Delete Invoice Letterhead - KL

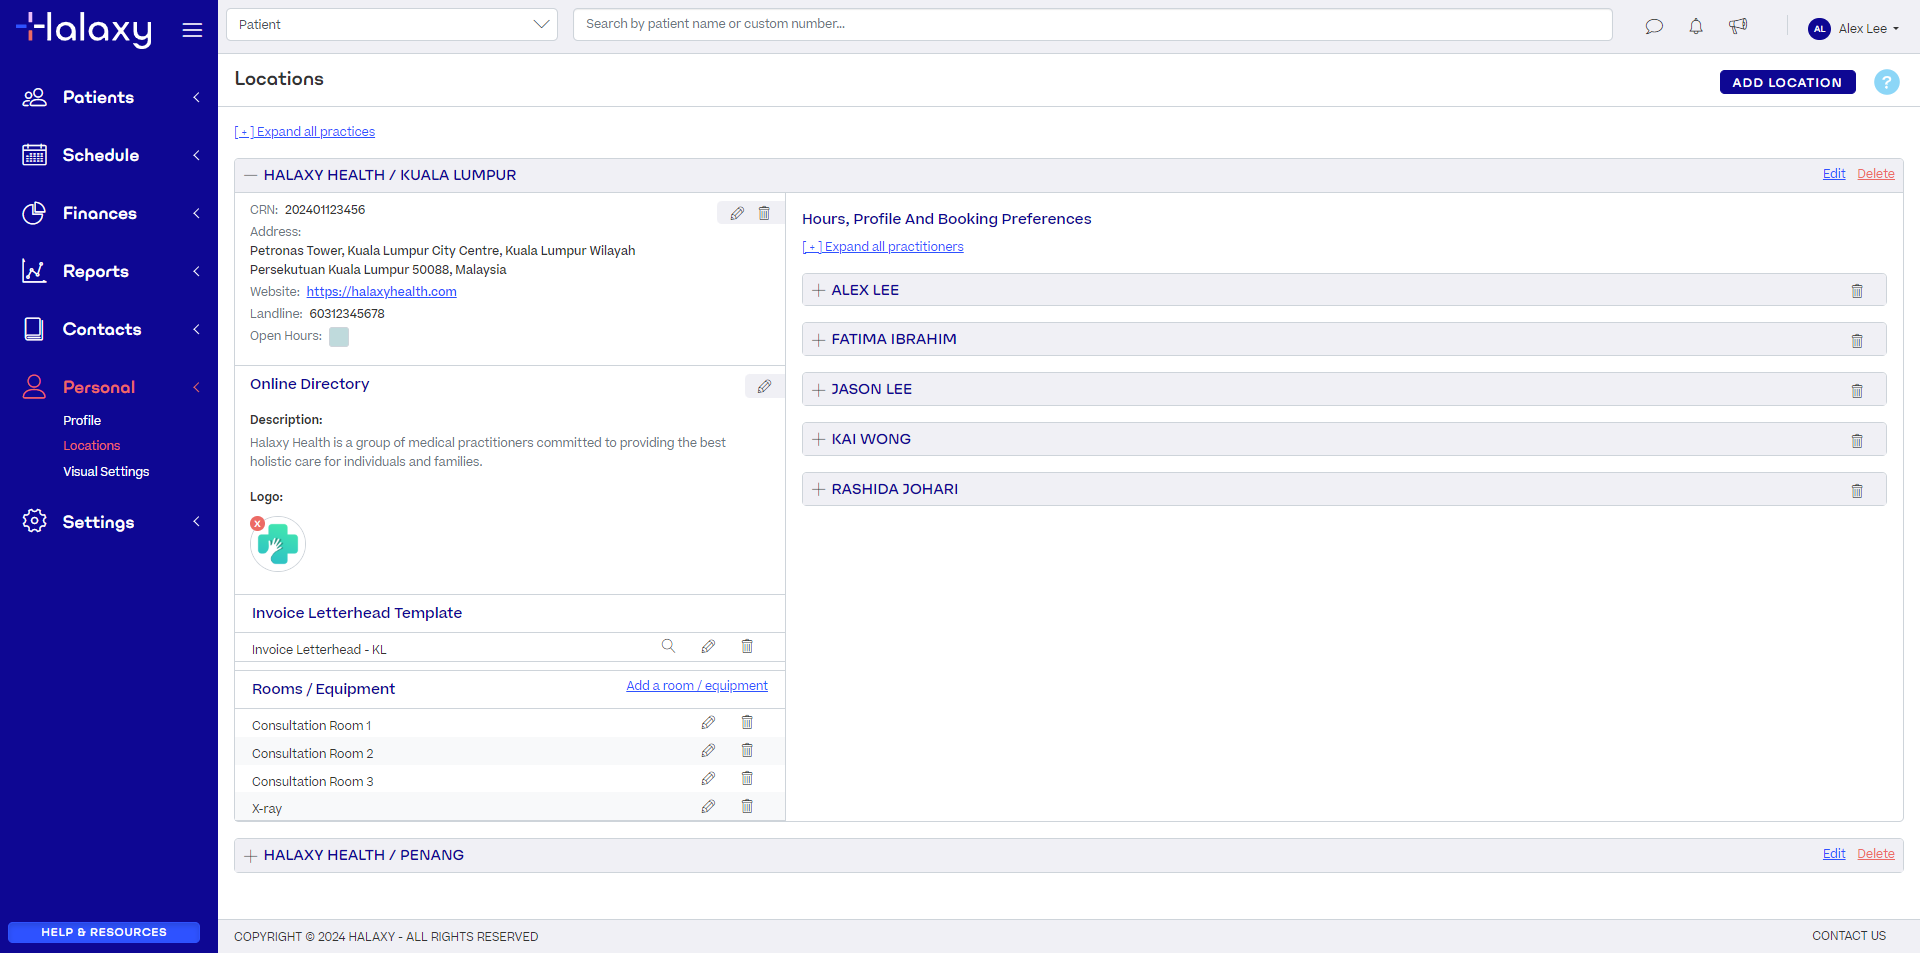tap(747, 646)
